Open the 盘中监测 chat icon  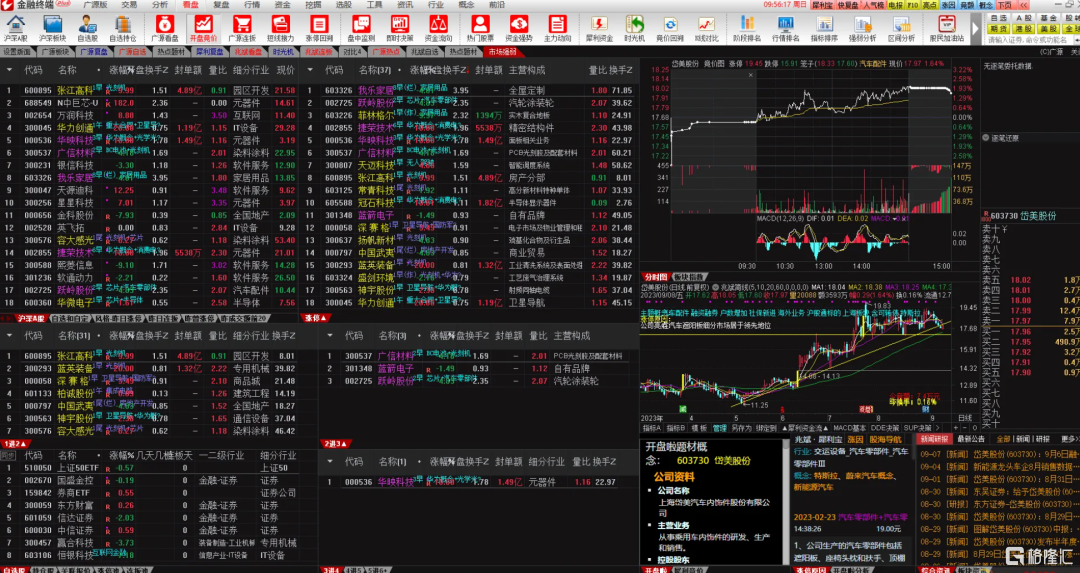[361, 26]
